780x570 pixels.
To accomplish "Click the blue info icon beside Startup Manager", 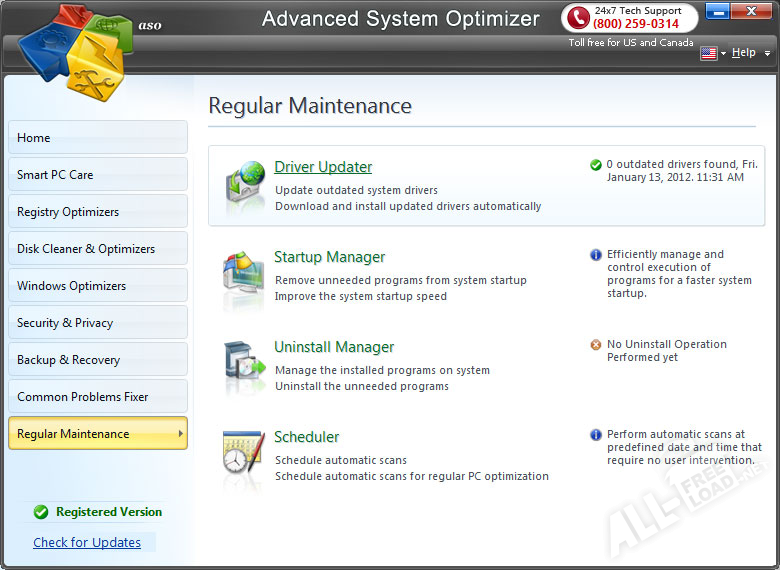I will pos(596,255).
